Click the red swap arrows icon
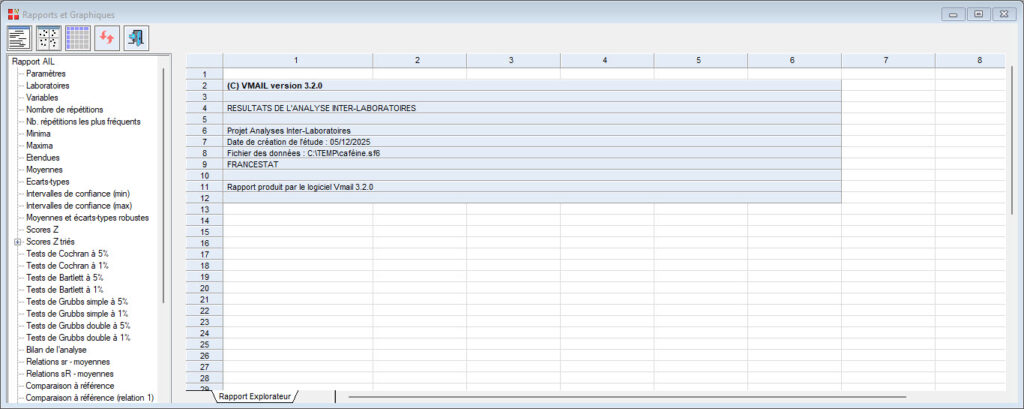1024x409 pixels. tap(107, 38)
